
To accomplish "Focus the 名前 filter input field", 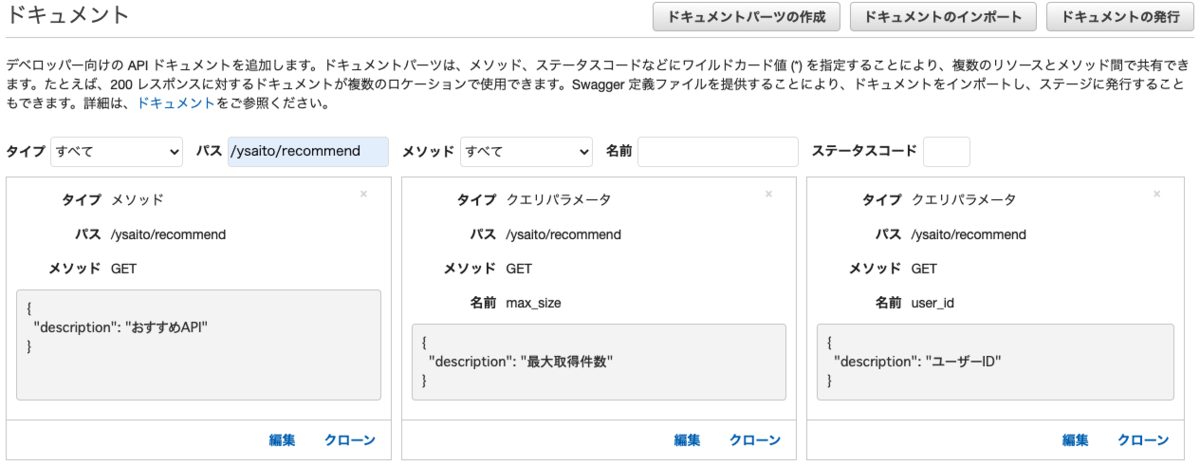I will click(718, 152).
